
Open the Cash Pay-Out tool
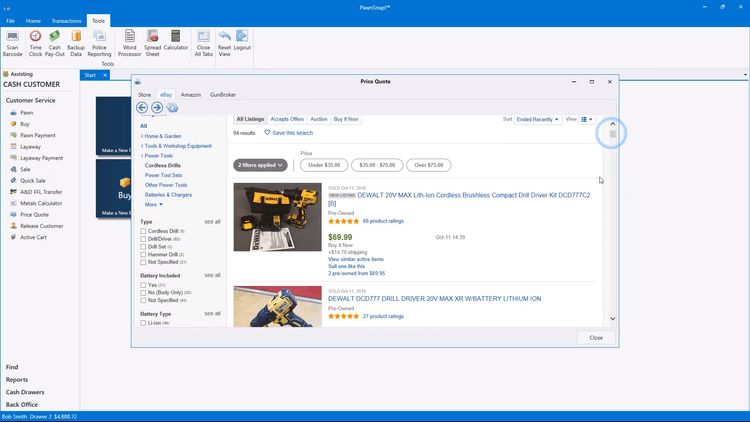pyautogui.click(x=55, y=43)
